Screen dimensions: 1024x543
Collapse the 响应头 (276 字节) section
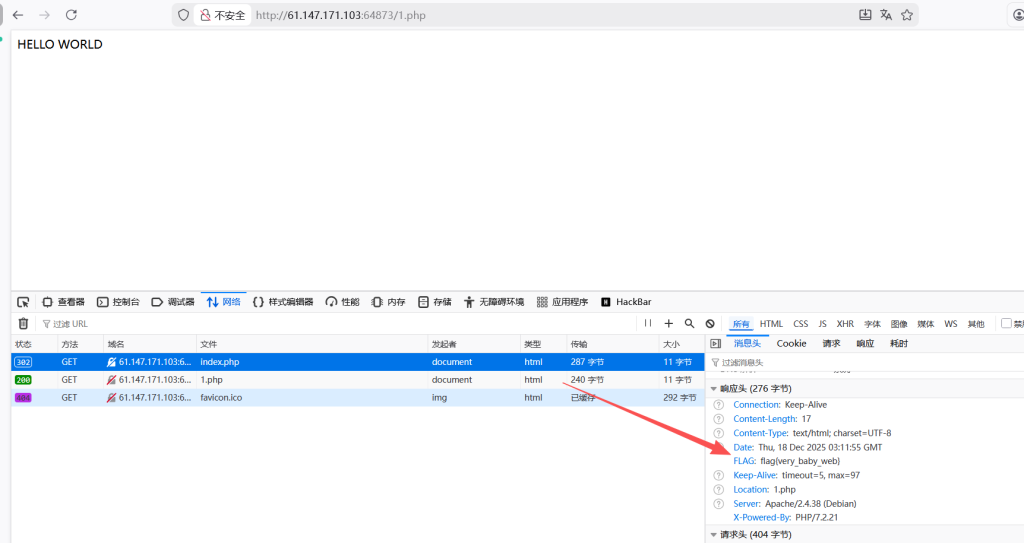tap(714, 388)
